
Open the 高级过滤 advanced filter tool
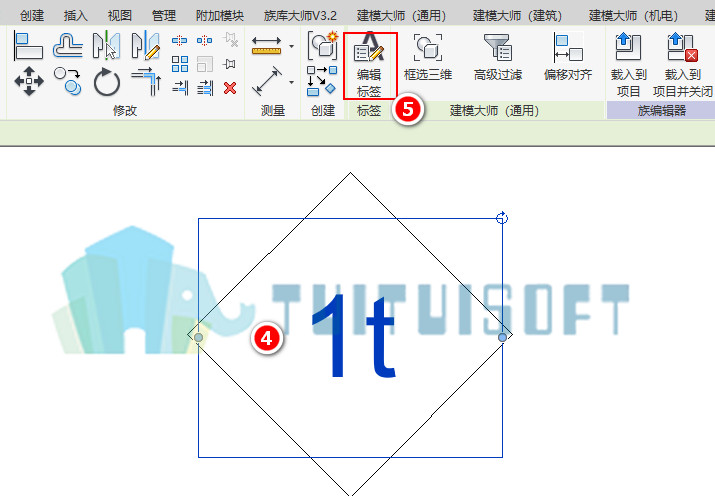coord(497,57)
